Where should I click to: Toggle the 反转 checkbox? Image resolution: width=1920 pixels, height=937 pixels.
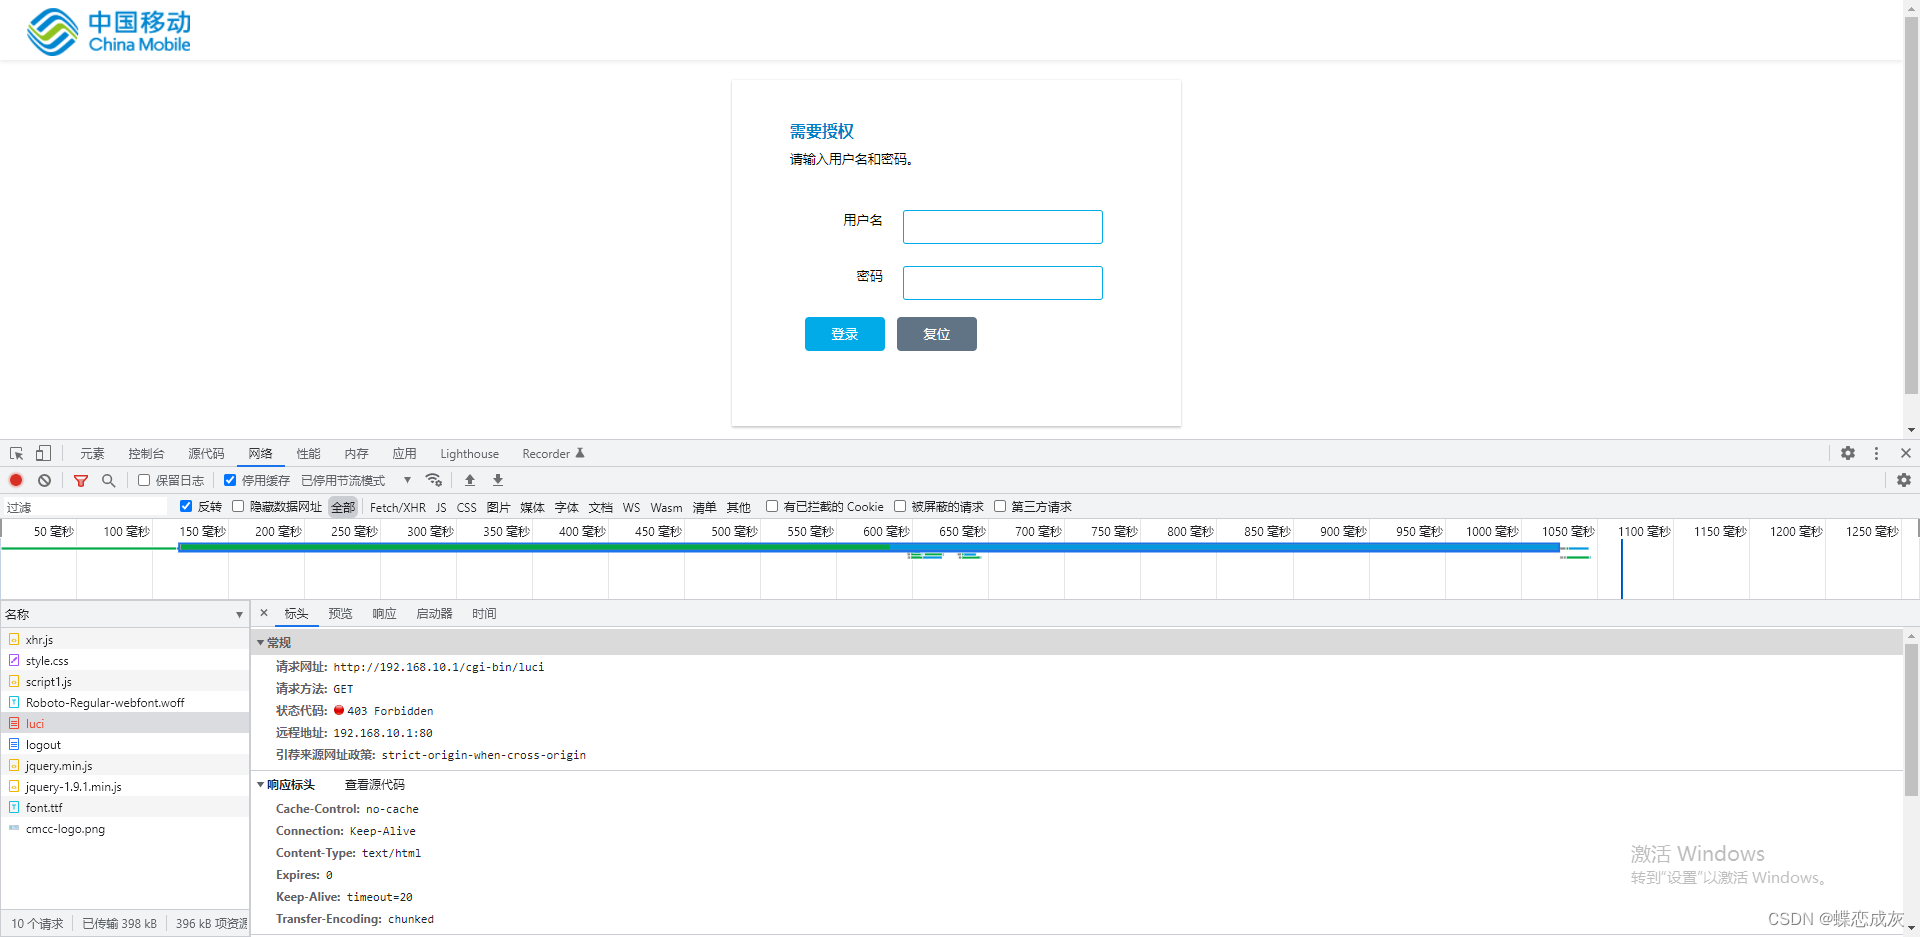coord(186,506)
